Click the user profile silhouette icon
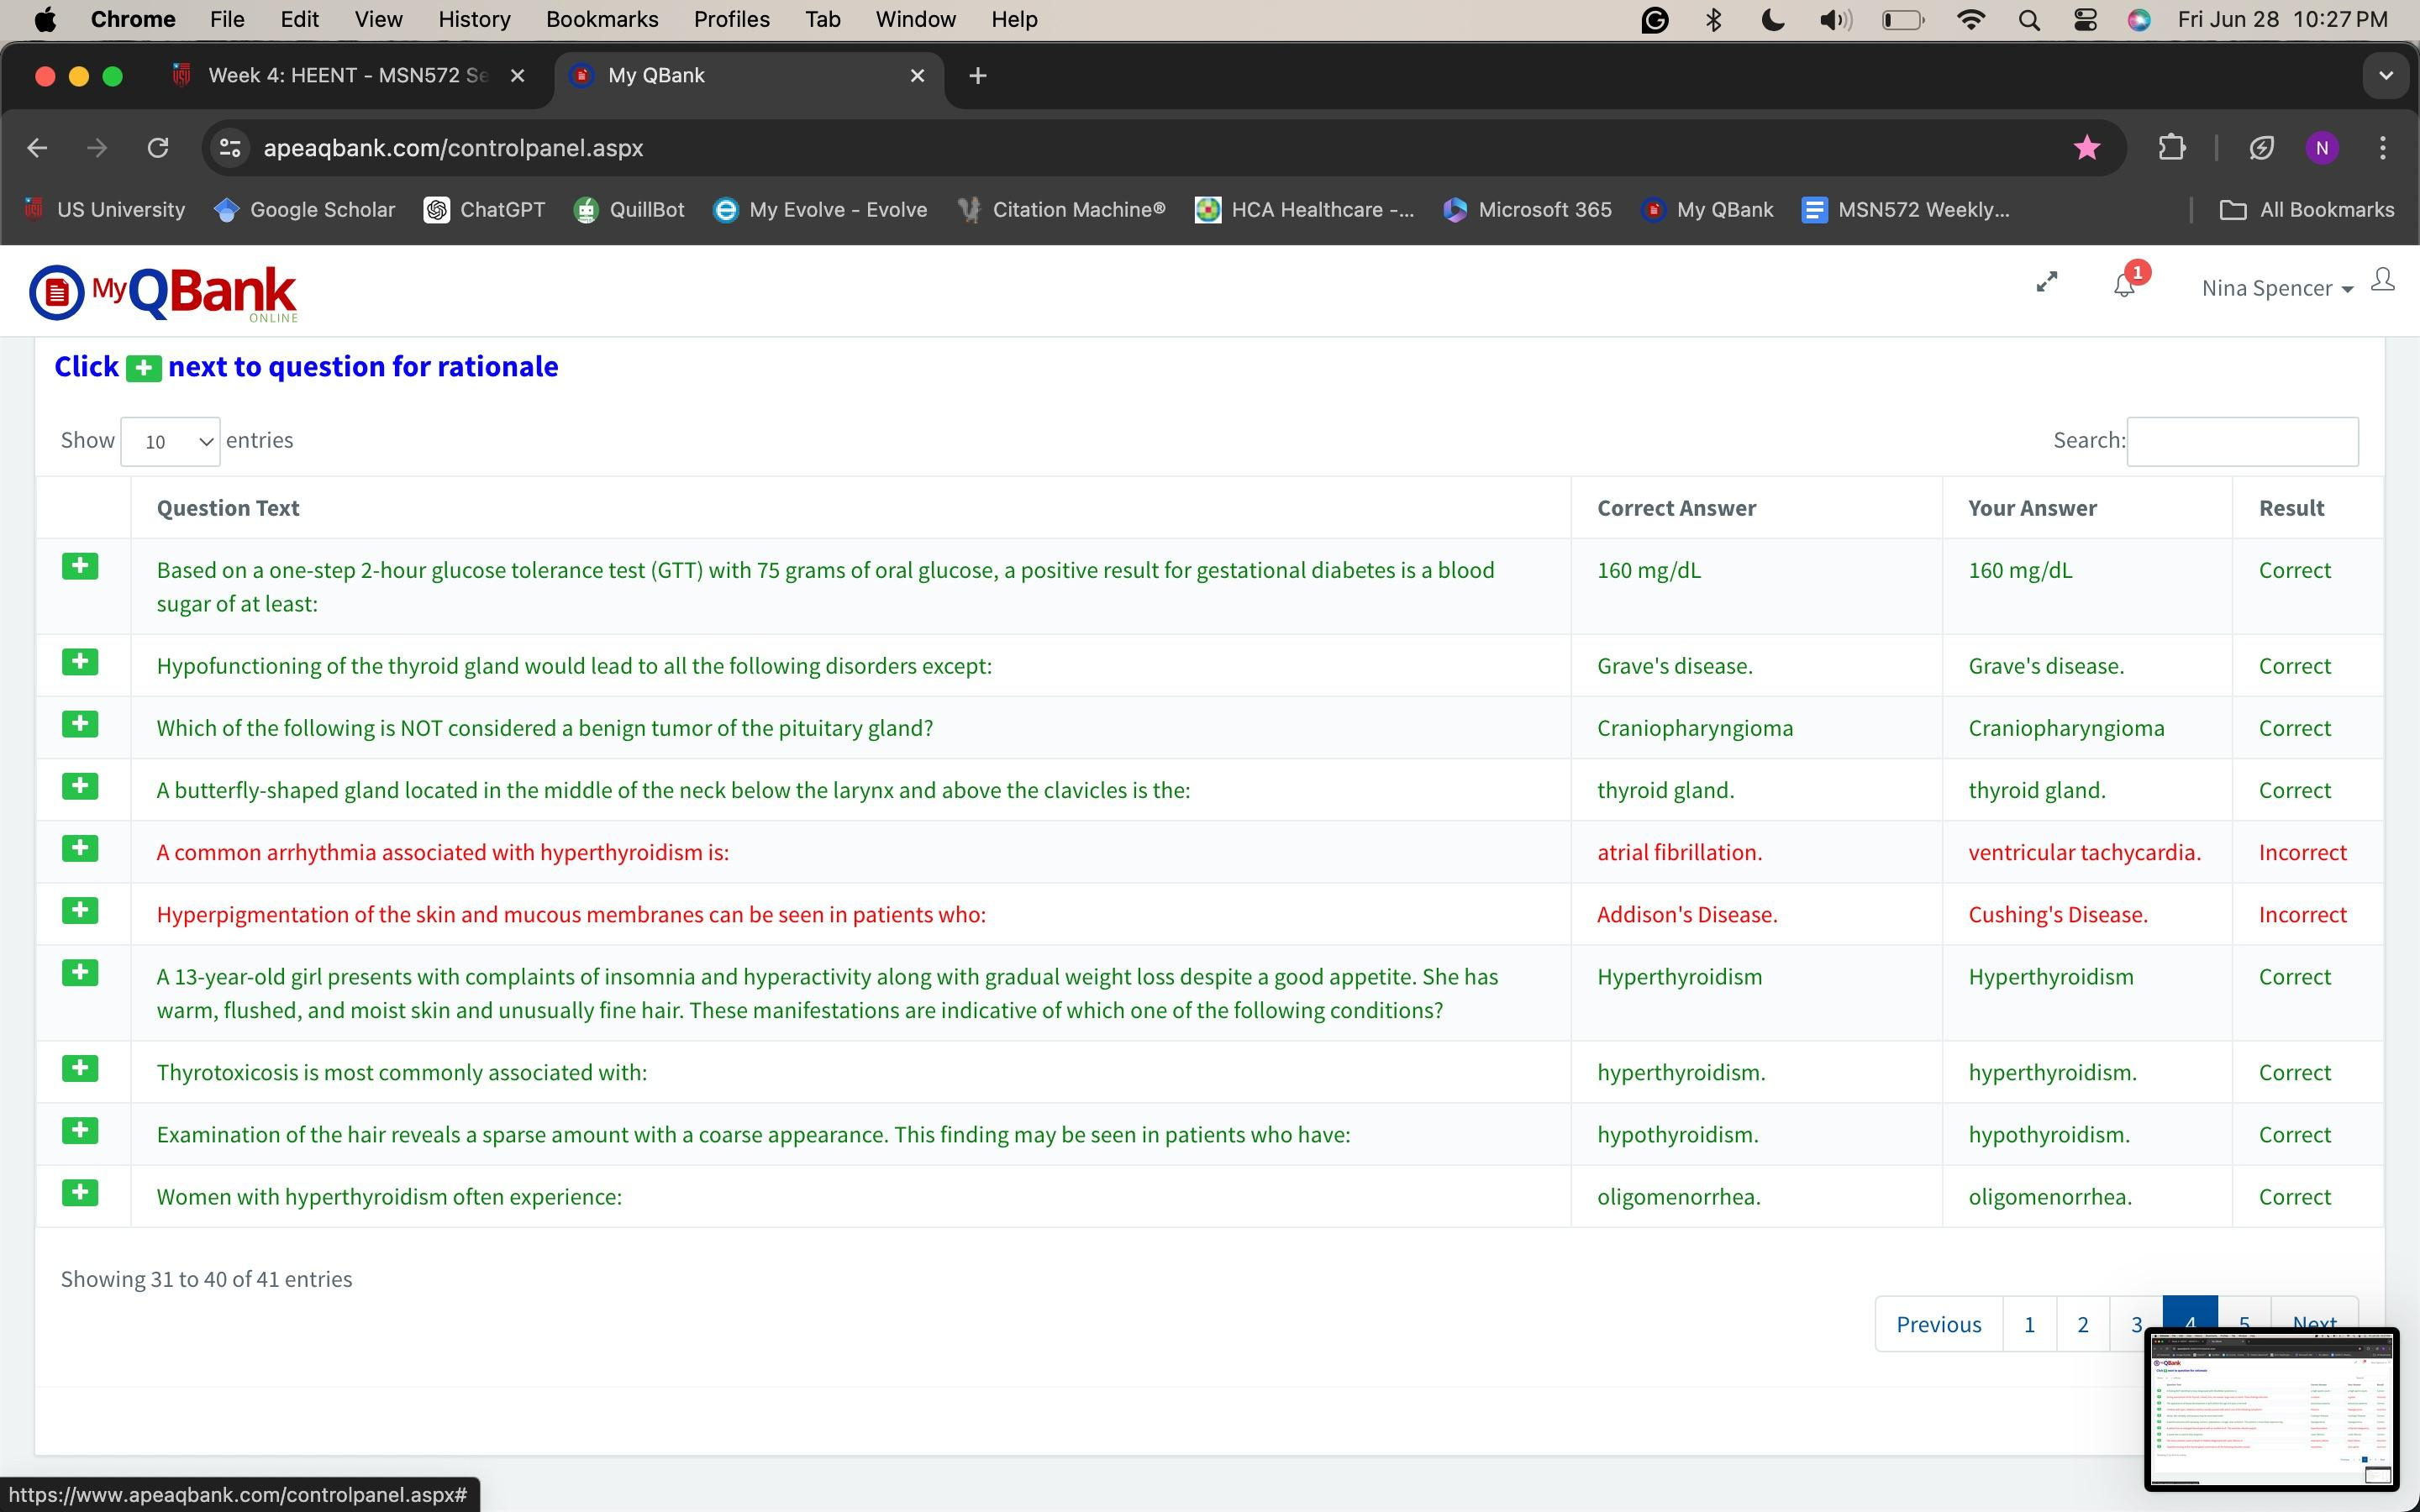Screen dimensions: 2420x1512 [2383, 280]
